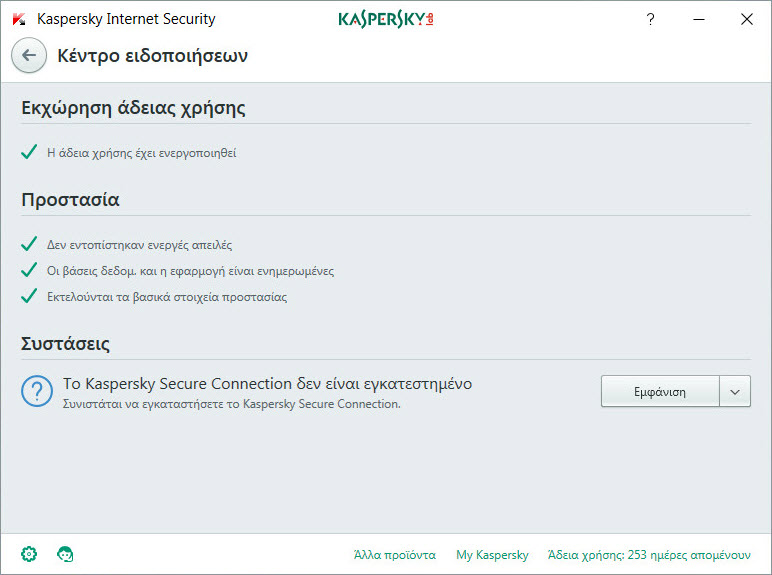The width and height of the screenshot is (772, 575).
Task: Open the support agent icon
Action: coord(65,554)
